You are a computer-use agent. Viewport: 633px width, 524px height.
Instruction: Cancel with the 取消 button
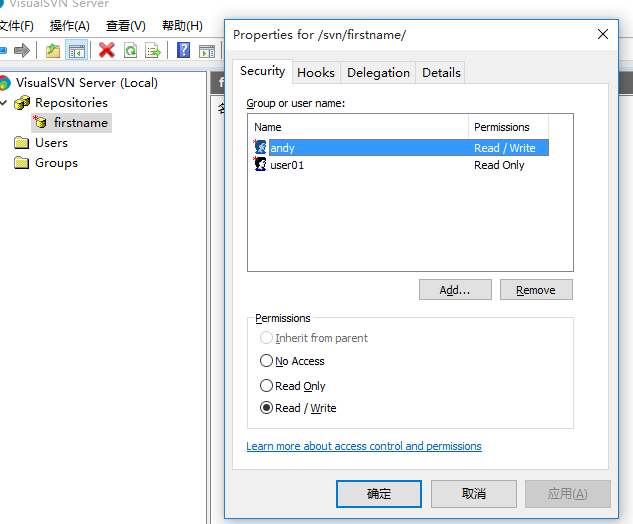(474, 494)
